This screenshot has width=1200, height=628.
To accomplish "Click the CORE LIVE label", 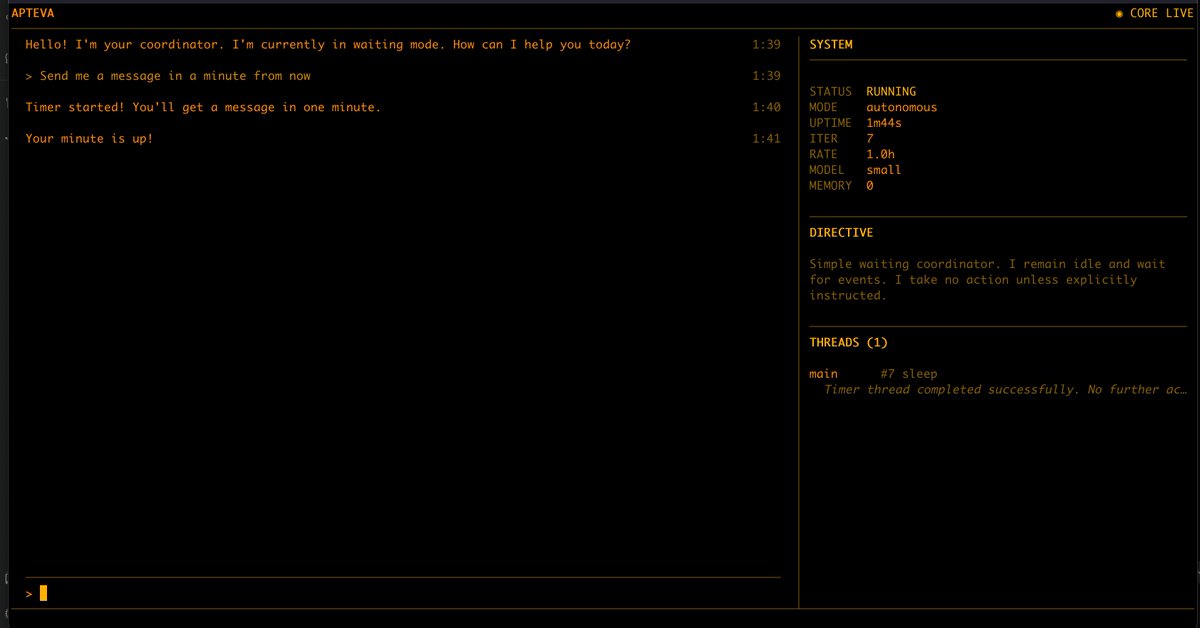I will coord(1161,14).
